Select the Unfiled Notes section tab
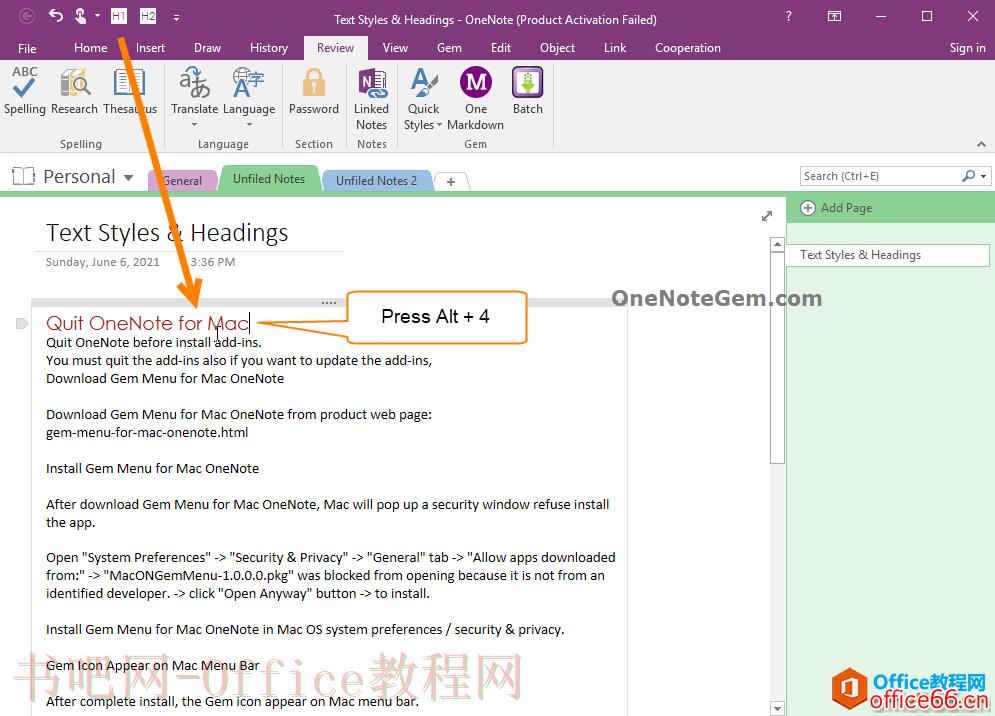The height and width of the screenshot is (716, 995). 269,179
